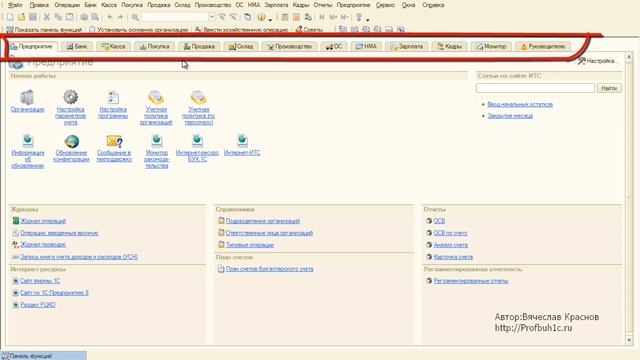The image size is (640, 360).
Task: Switch to the Банк tab
Action: click(77, 47)
